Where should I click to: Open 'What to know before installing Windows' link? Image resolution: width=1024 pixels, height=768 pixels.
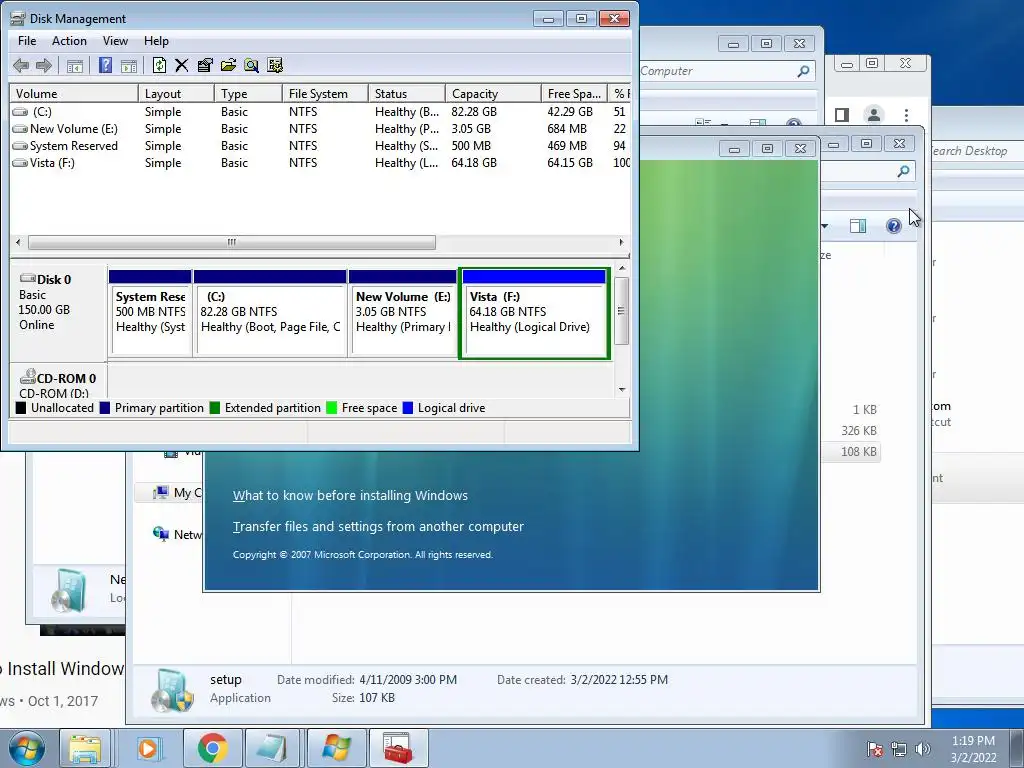point(350,495)
